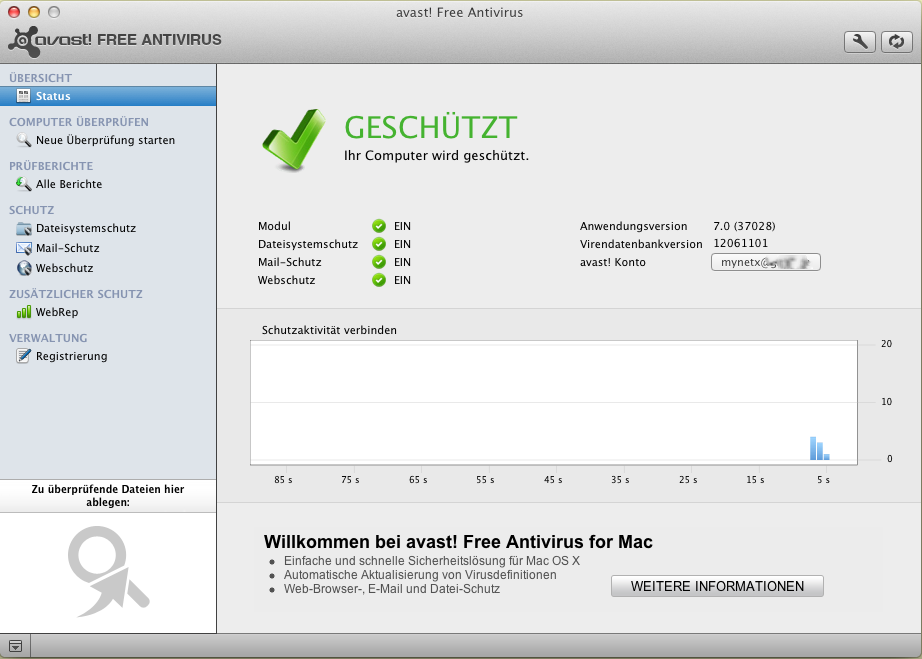This screenshot has width=922, height=659.
Task: Click the Anwendungsversion 7.0 (37028) value
Action: click(744, 226)
